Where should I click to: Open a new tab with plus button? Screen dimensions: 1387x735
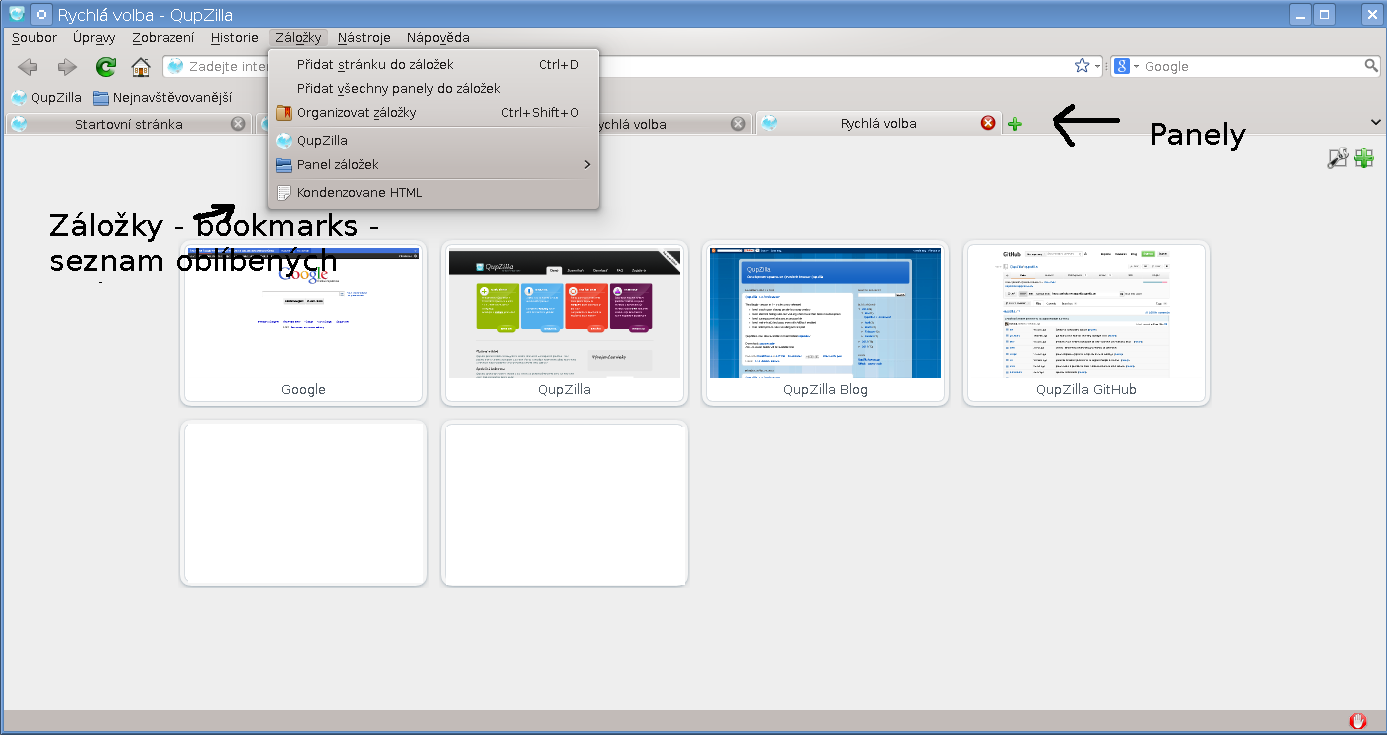pos(1015,124)
